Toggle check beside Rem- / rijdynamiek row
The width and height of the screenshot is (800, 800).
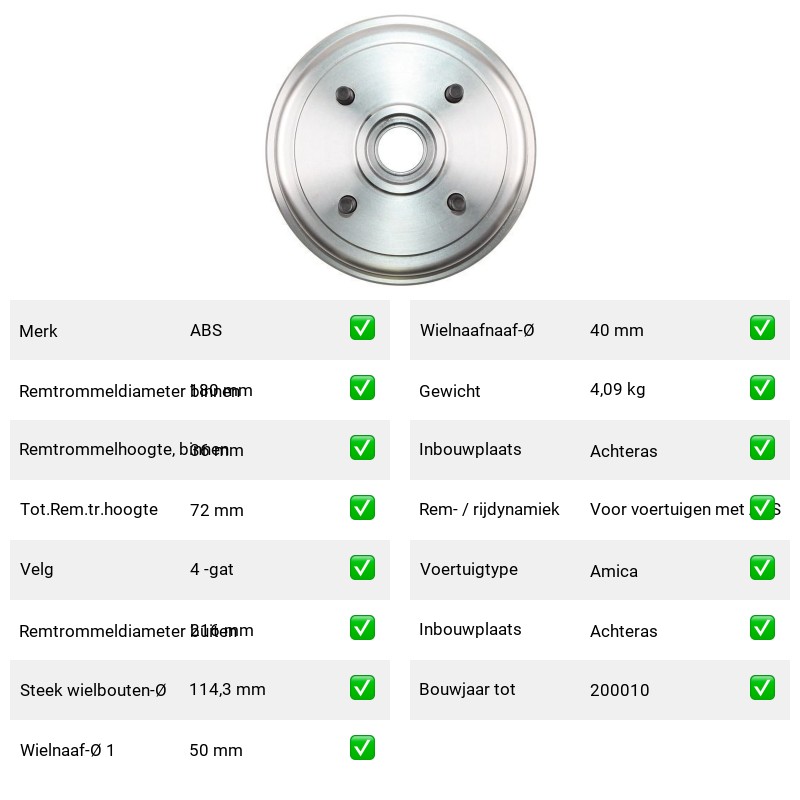[762, 508]
